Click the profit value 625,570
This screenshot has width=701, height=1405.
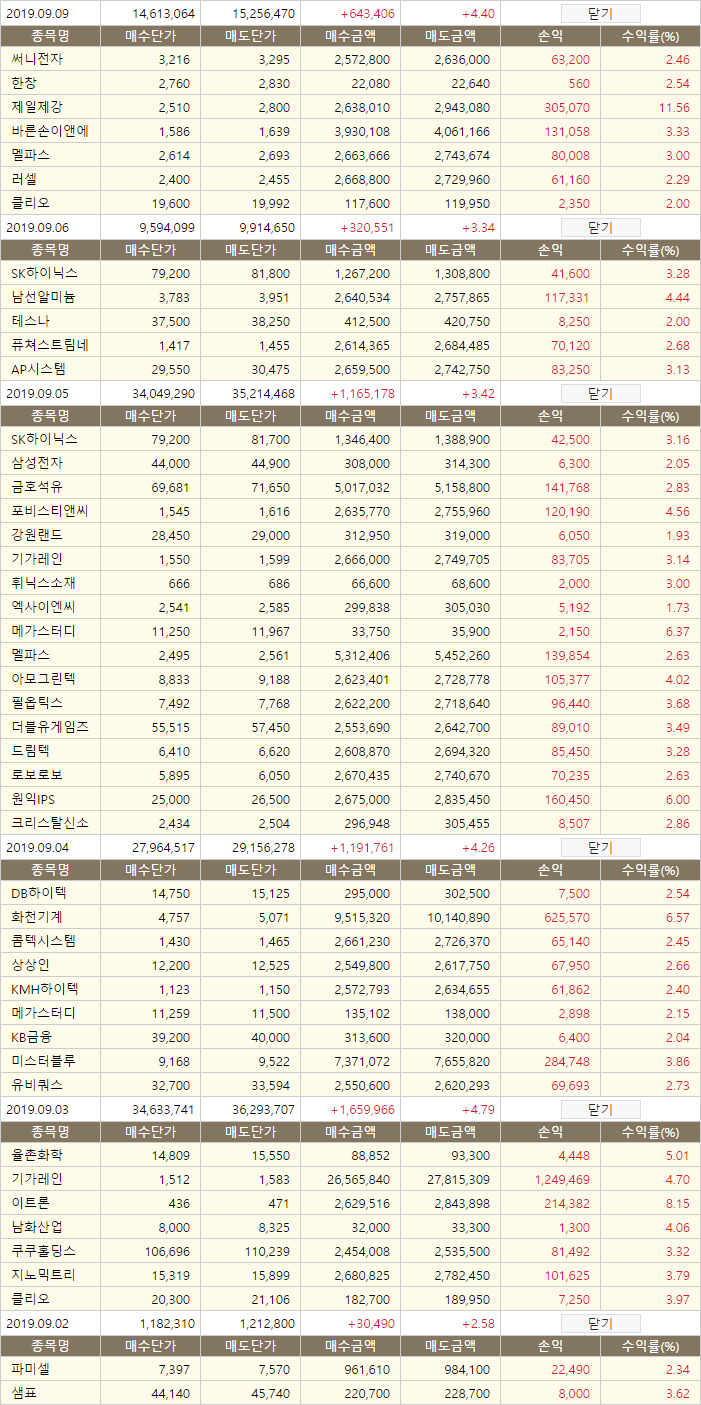click(565, 918)
